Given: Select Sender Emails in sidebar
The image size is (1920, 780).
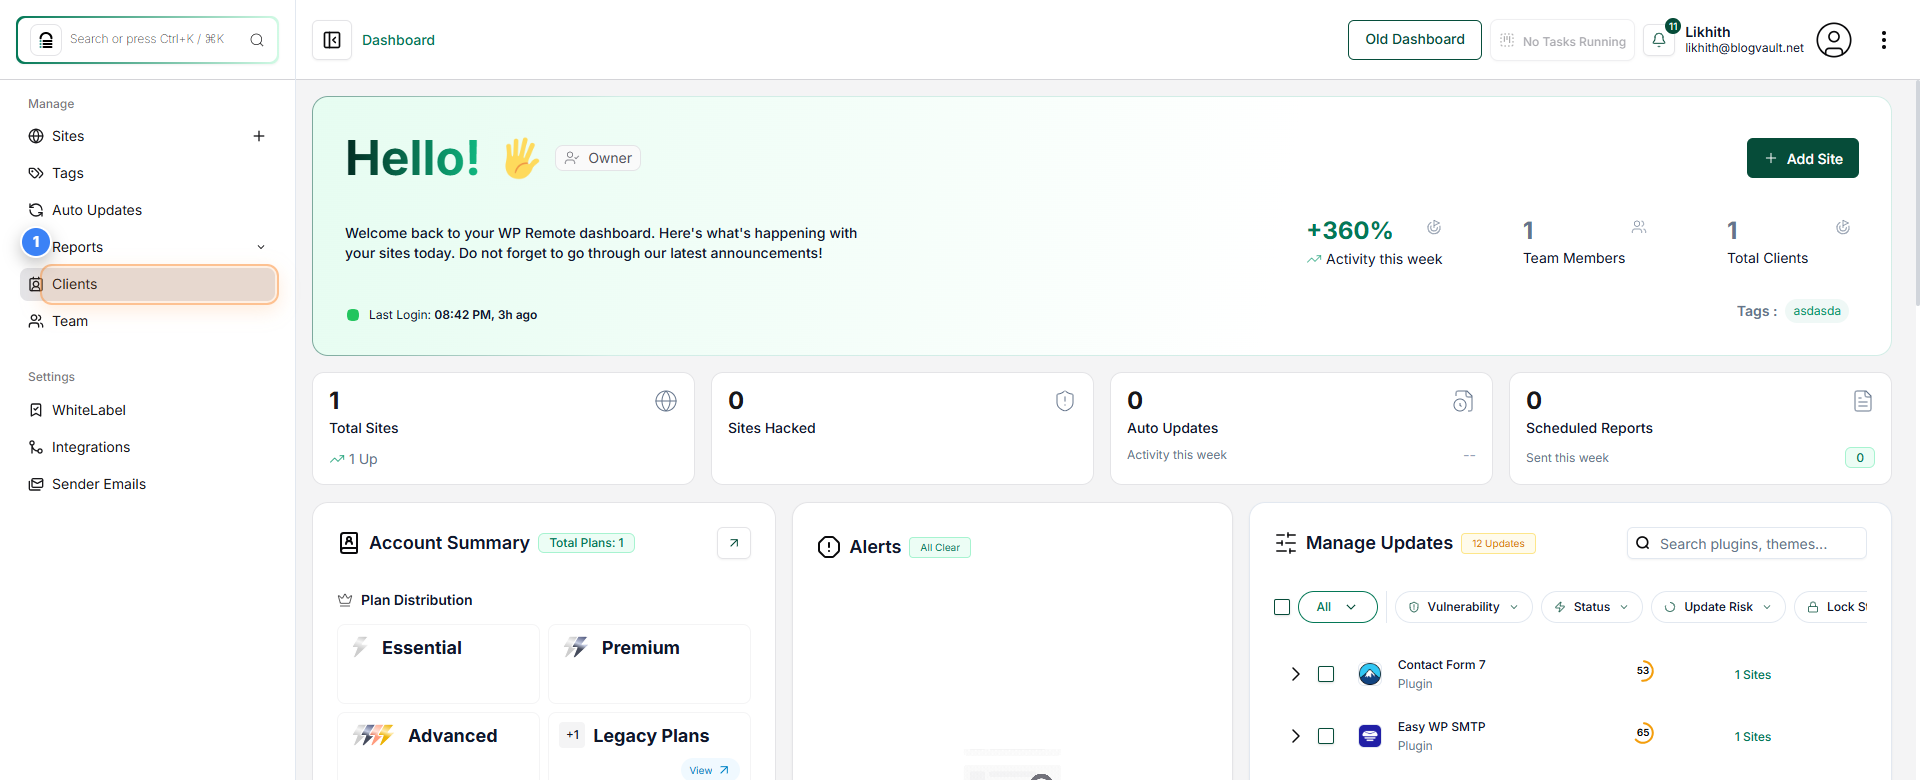Looking at the screenshot, I should (x=97, y=483).
